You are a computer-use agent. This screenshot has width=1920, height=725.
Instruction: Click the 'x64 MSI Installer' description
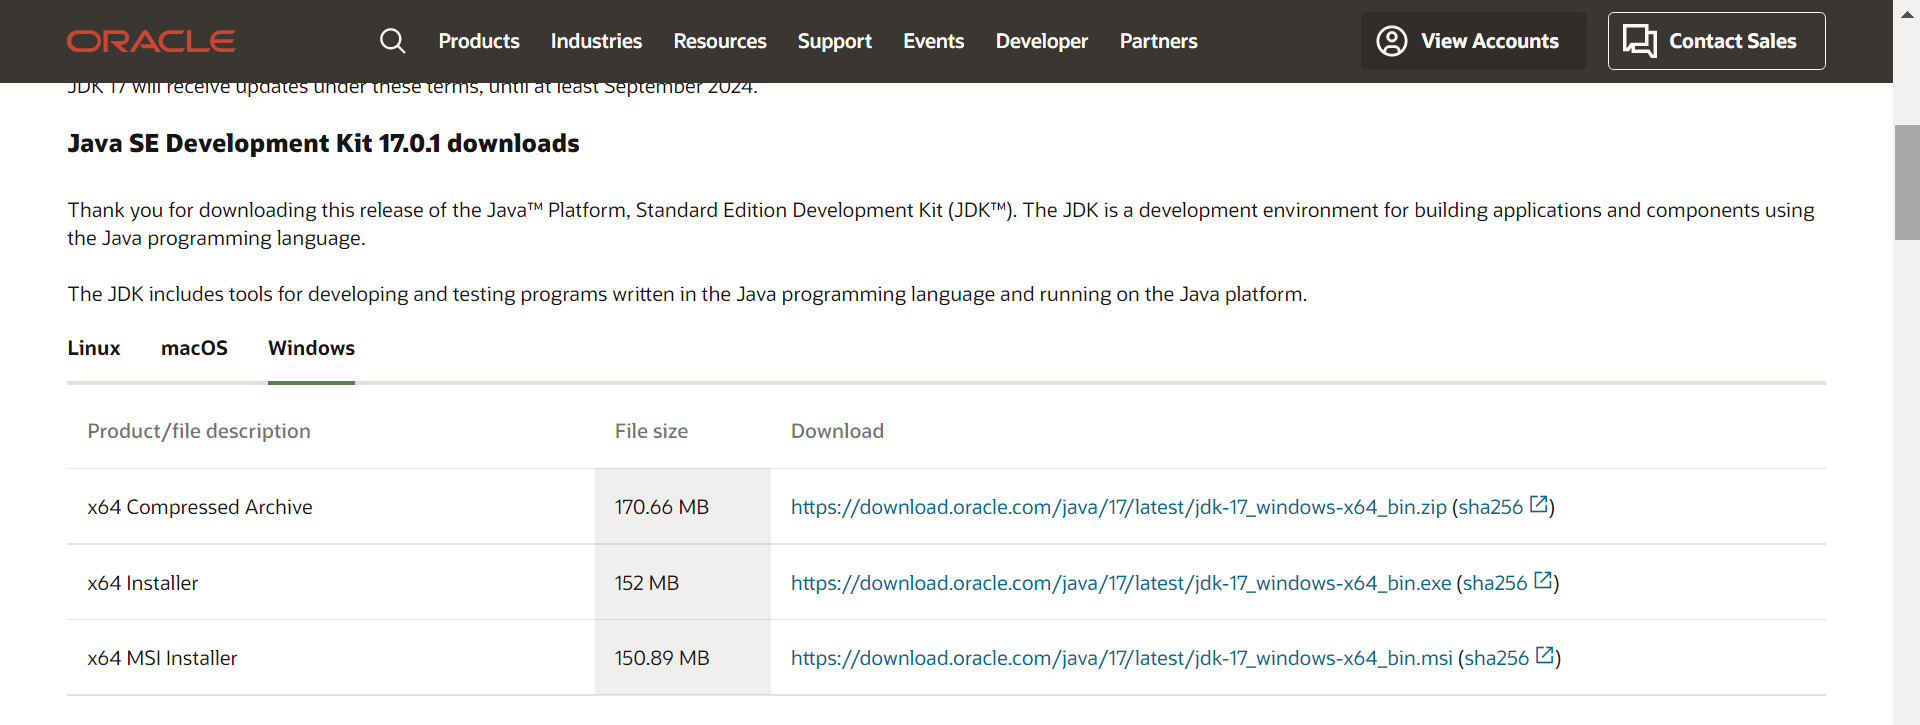[x=162, y=658]
